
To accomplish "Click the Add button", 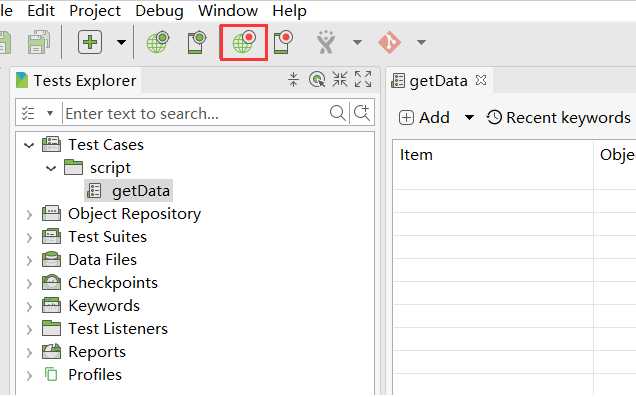I will pyautogui.click(x=424, y=118).
